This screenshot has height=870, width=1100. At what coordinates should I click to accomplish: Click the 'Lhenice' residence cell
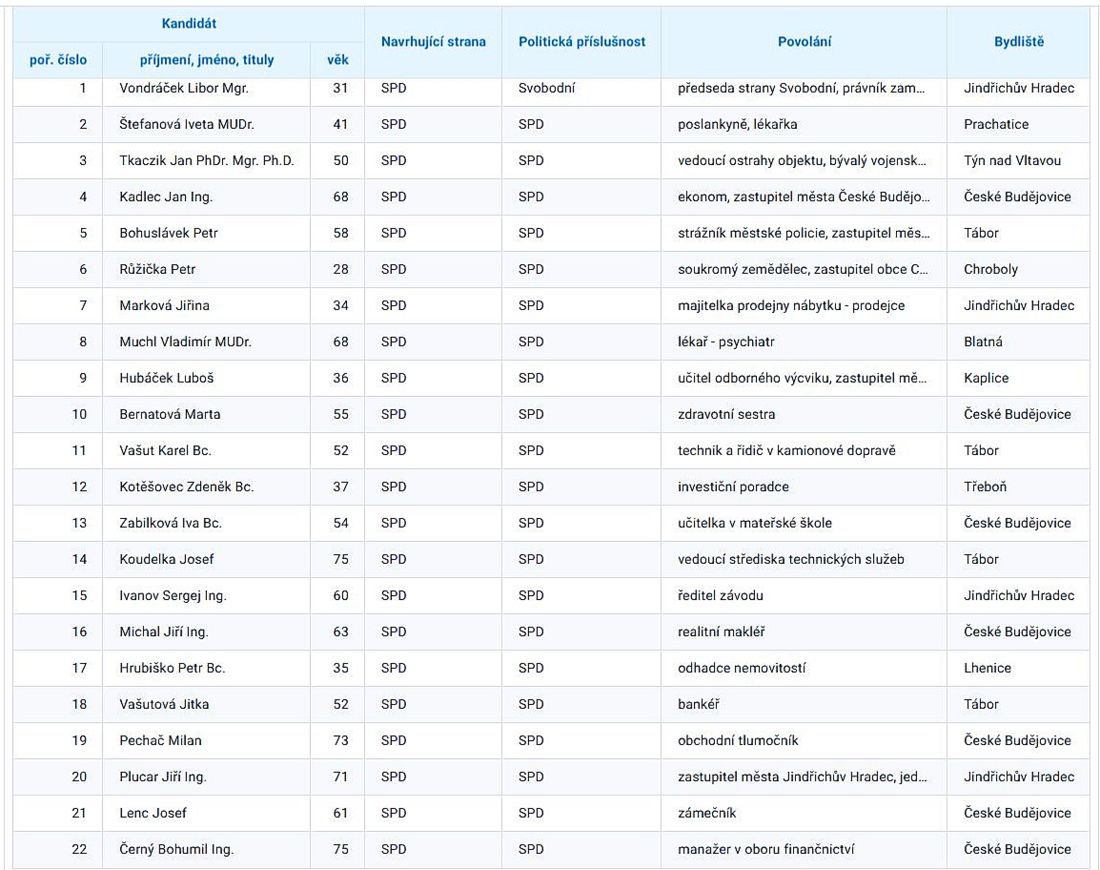(987, 668)
